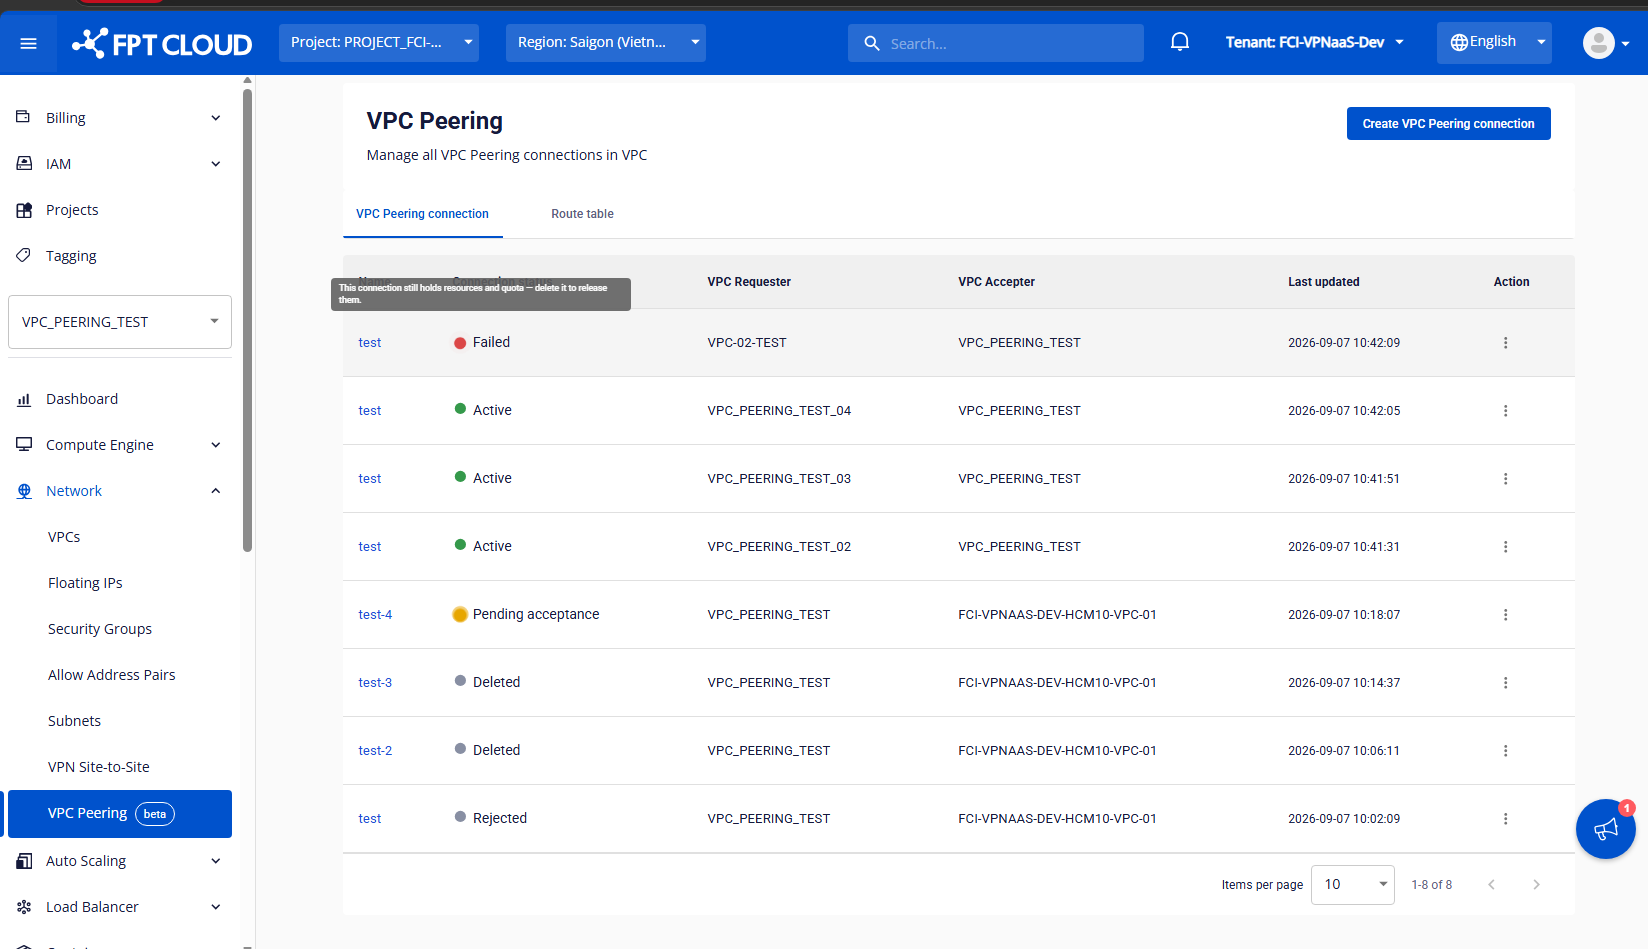Image resolution: width=1648 pixels, height=949 pixels.
Task: Open the VPC_PEERING_TEST project dropdown
Action: tap(120, 322)
